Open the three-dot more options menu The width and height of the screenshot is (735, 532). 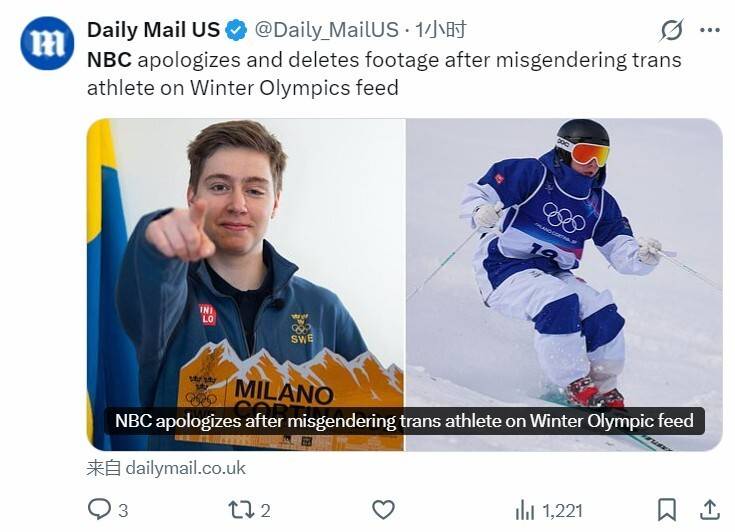pos(710,30)
